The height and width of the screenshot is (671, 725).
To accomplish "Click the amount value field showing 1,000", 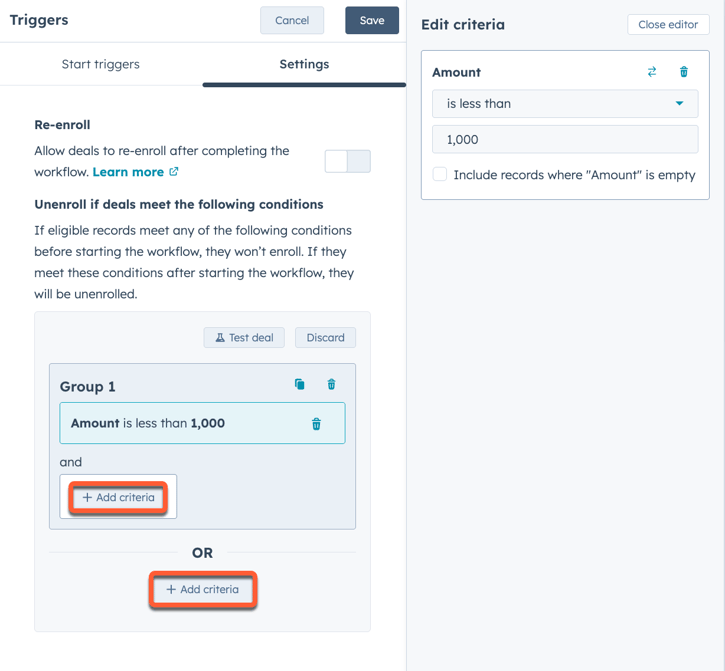I will point(565,140).
